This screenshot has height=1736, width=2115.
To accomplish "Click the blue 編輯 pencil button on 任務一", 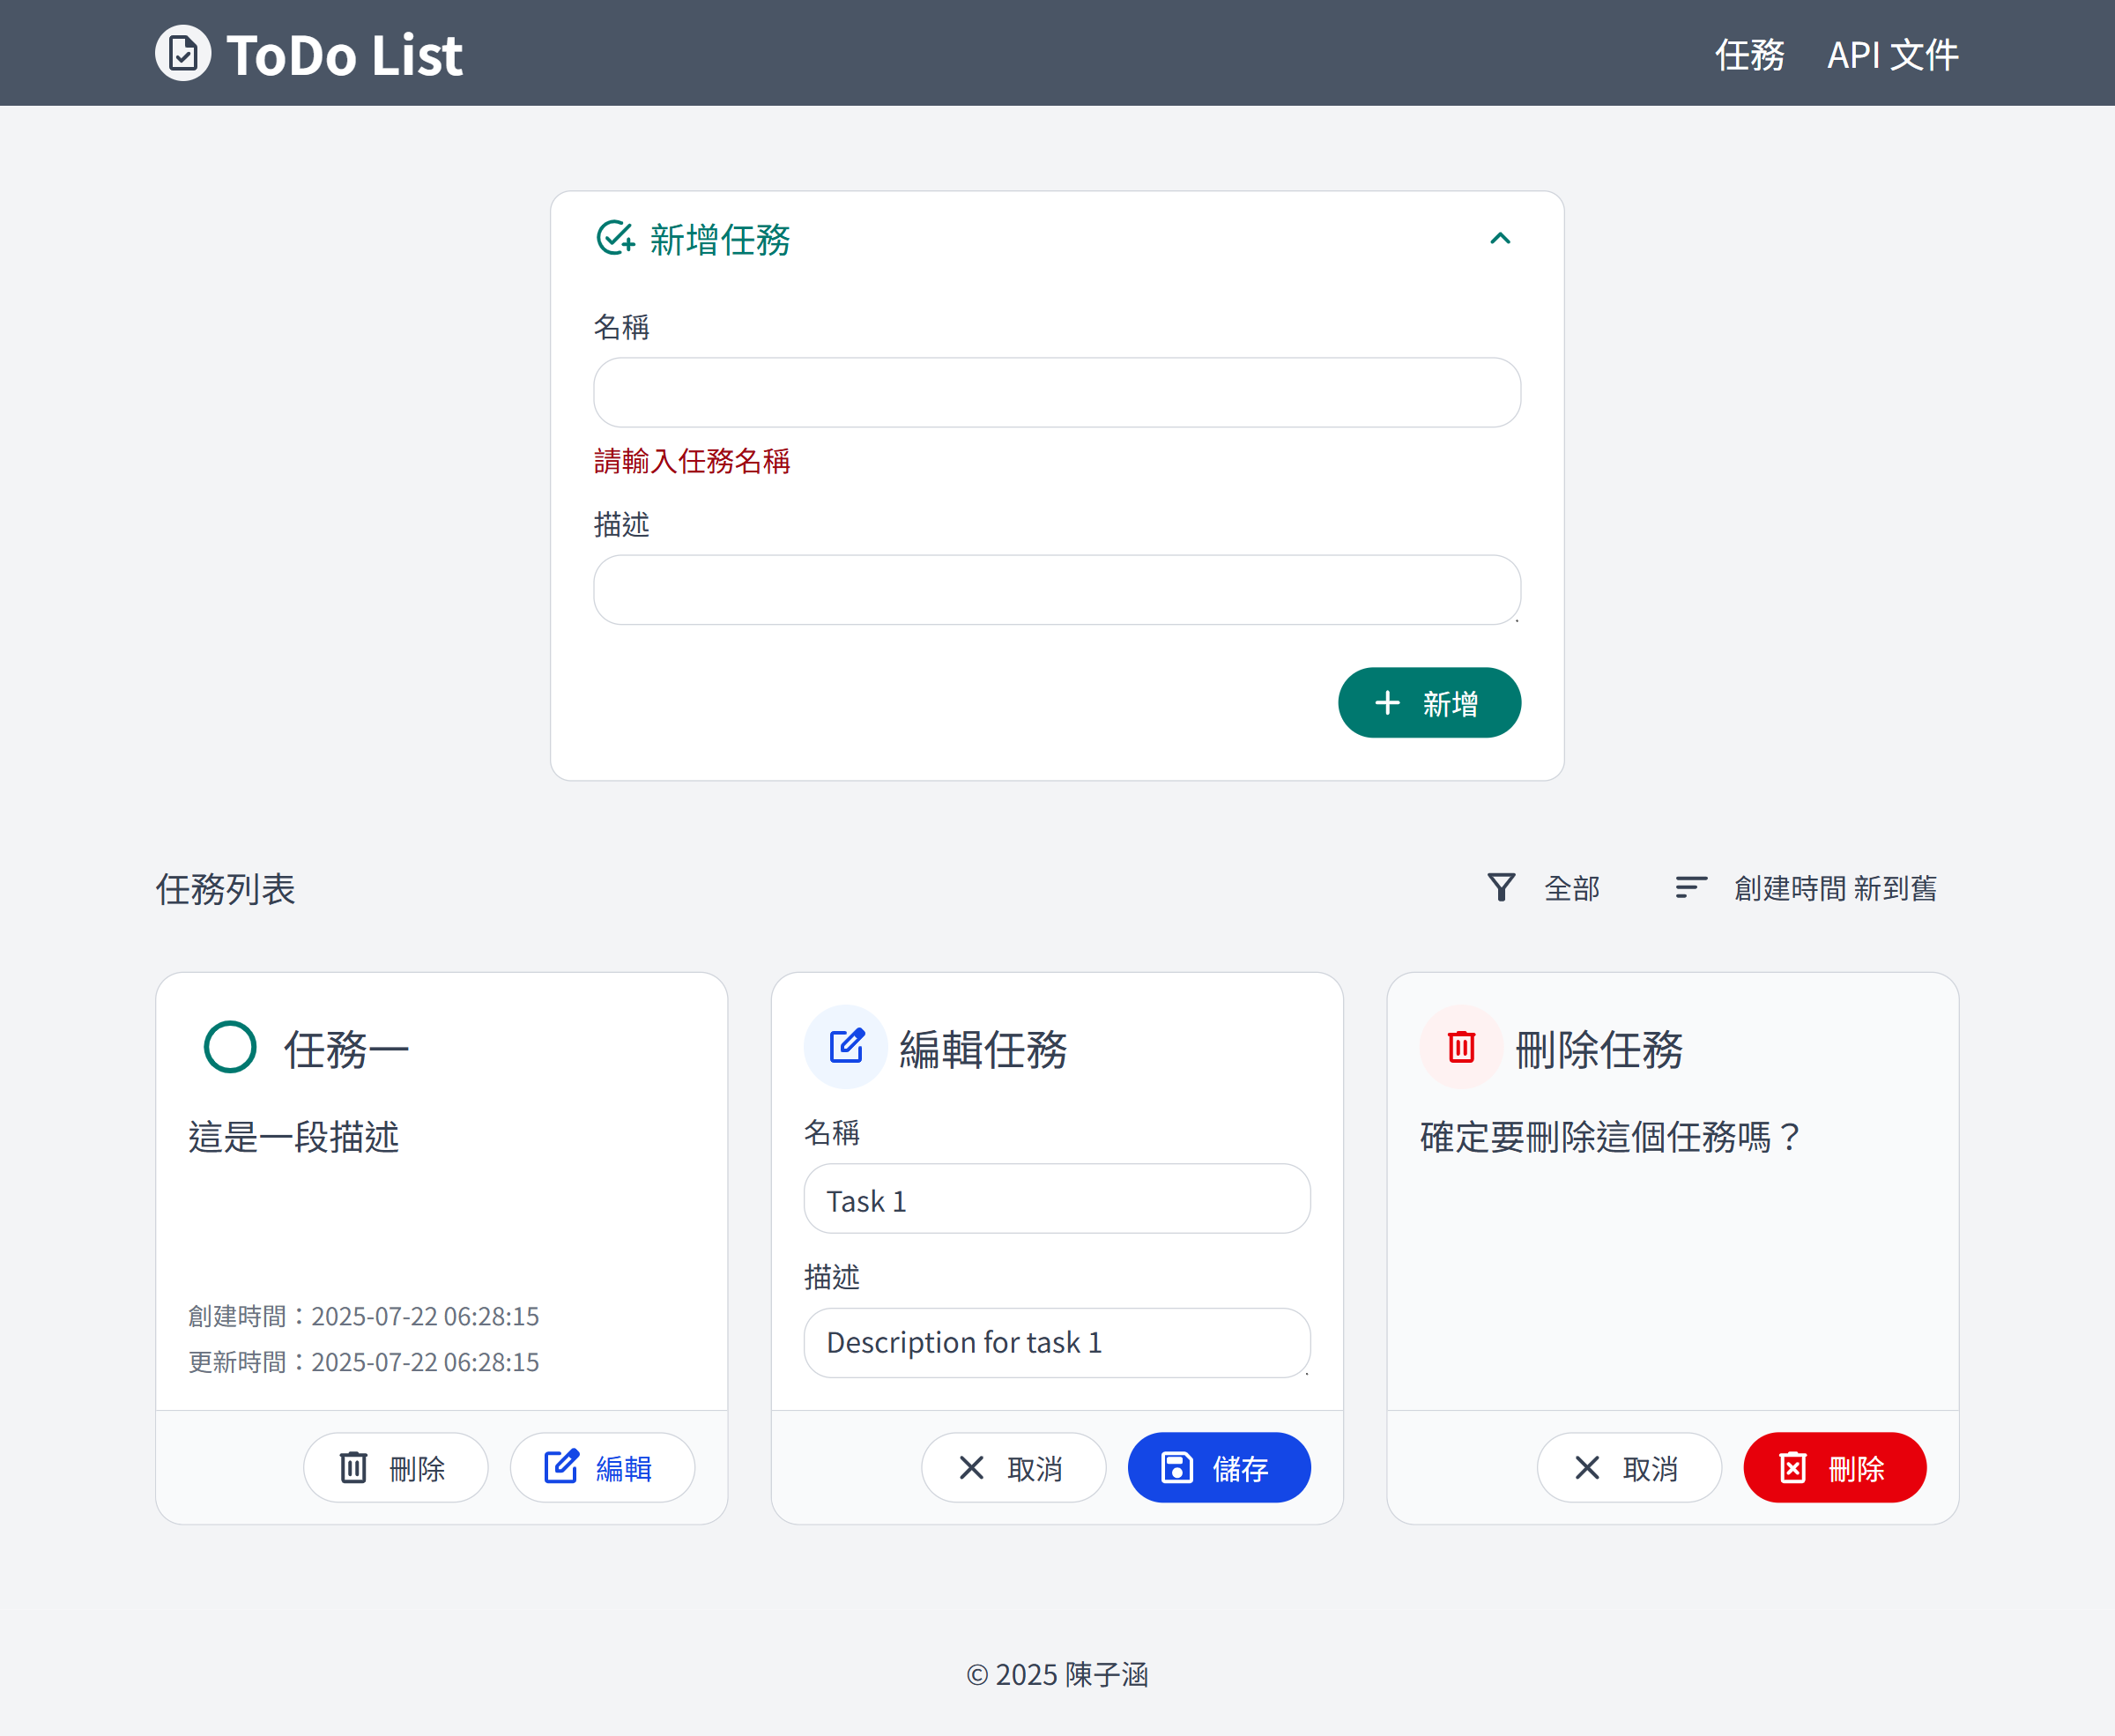I will click(602, 1467).
